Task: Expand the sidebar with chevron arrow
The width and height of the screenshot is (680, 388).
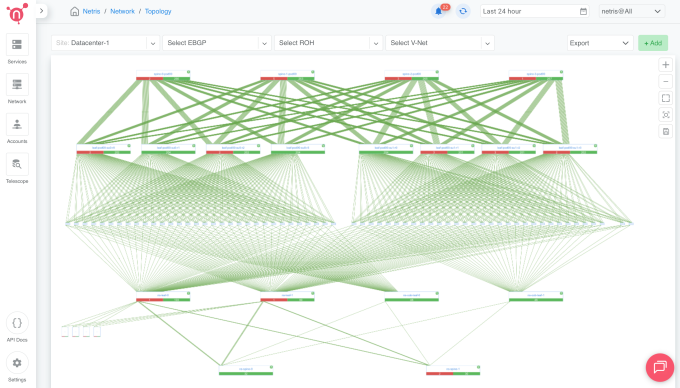Action: pos(42,11)
